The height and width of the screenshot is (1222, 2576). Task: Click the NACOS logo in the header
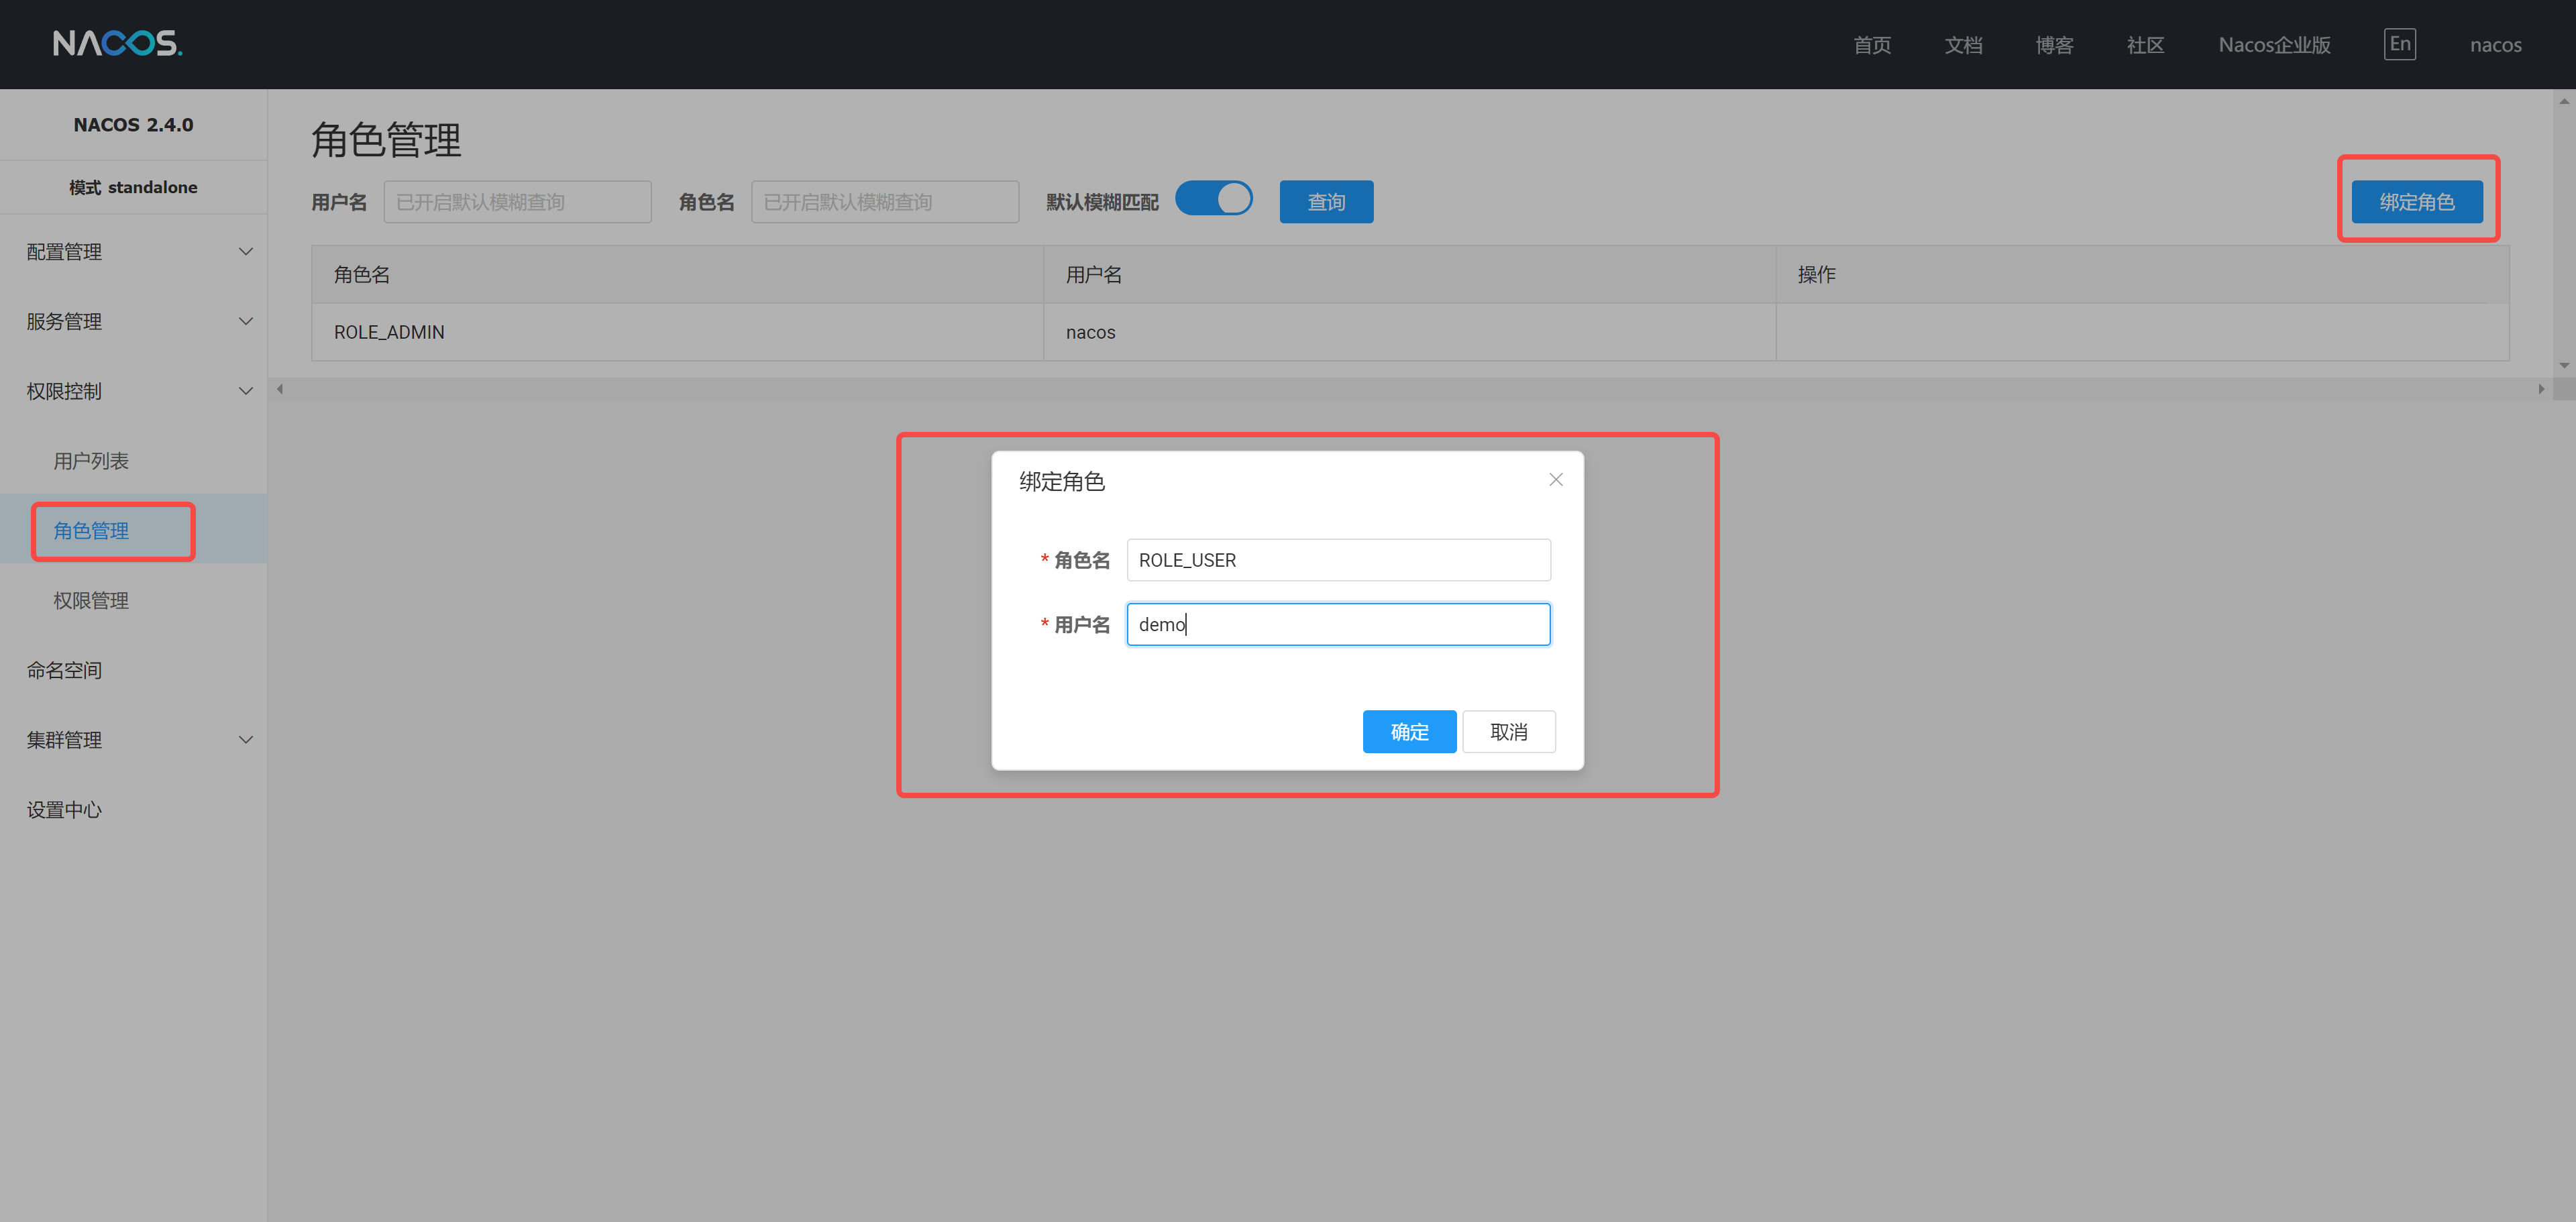[117, 44]
